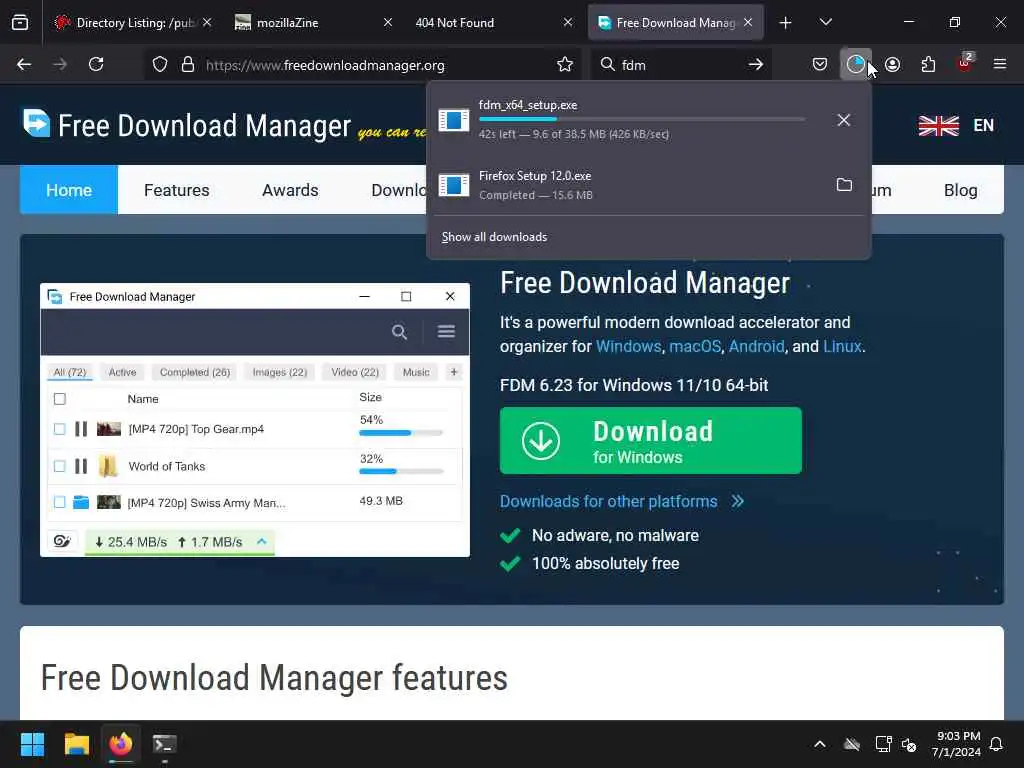Click volume muted tray icon

pyautogui.click(x=908, y=744)
